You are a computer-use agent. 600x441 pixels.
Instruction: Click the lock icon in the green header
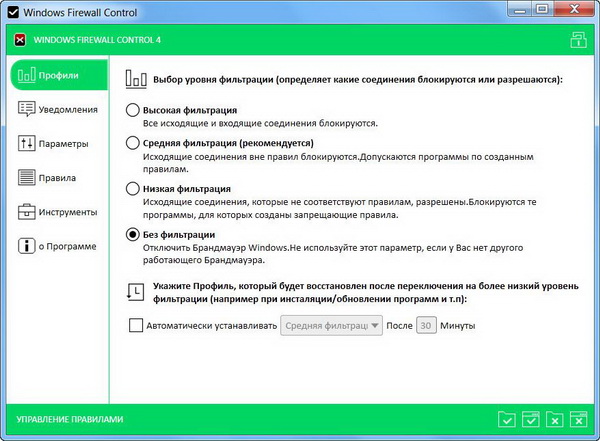click(x=577, y=40)
